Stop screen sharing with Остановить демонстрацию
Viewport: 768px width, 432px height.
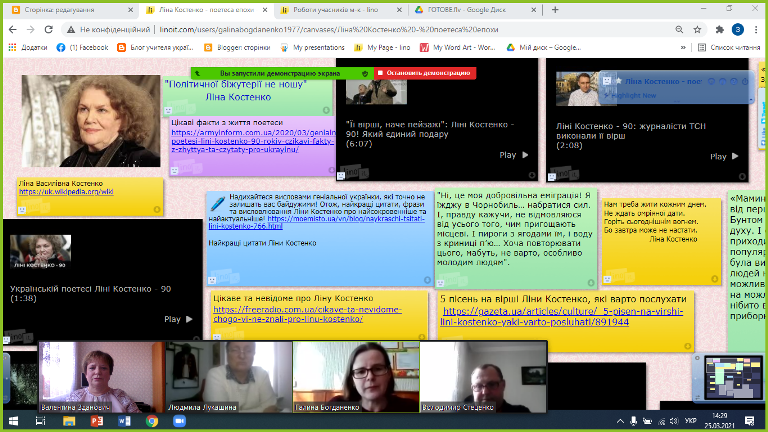pos(424,73)
